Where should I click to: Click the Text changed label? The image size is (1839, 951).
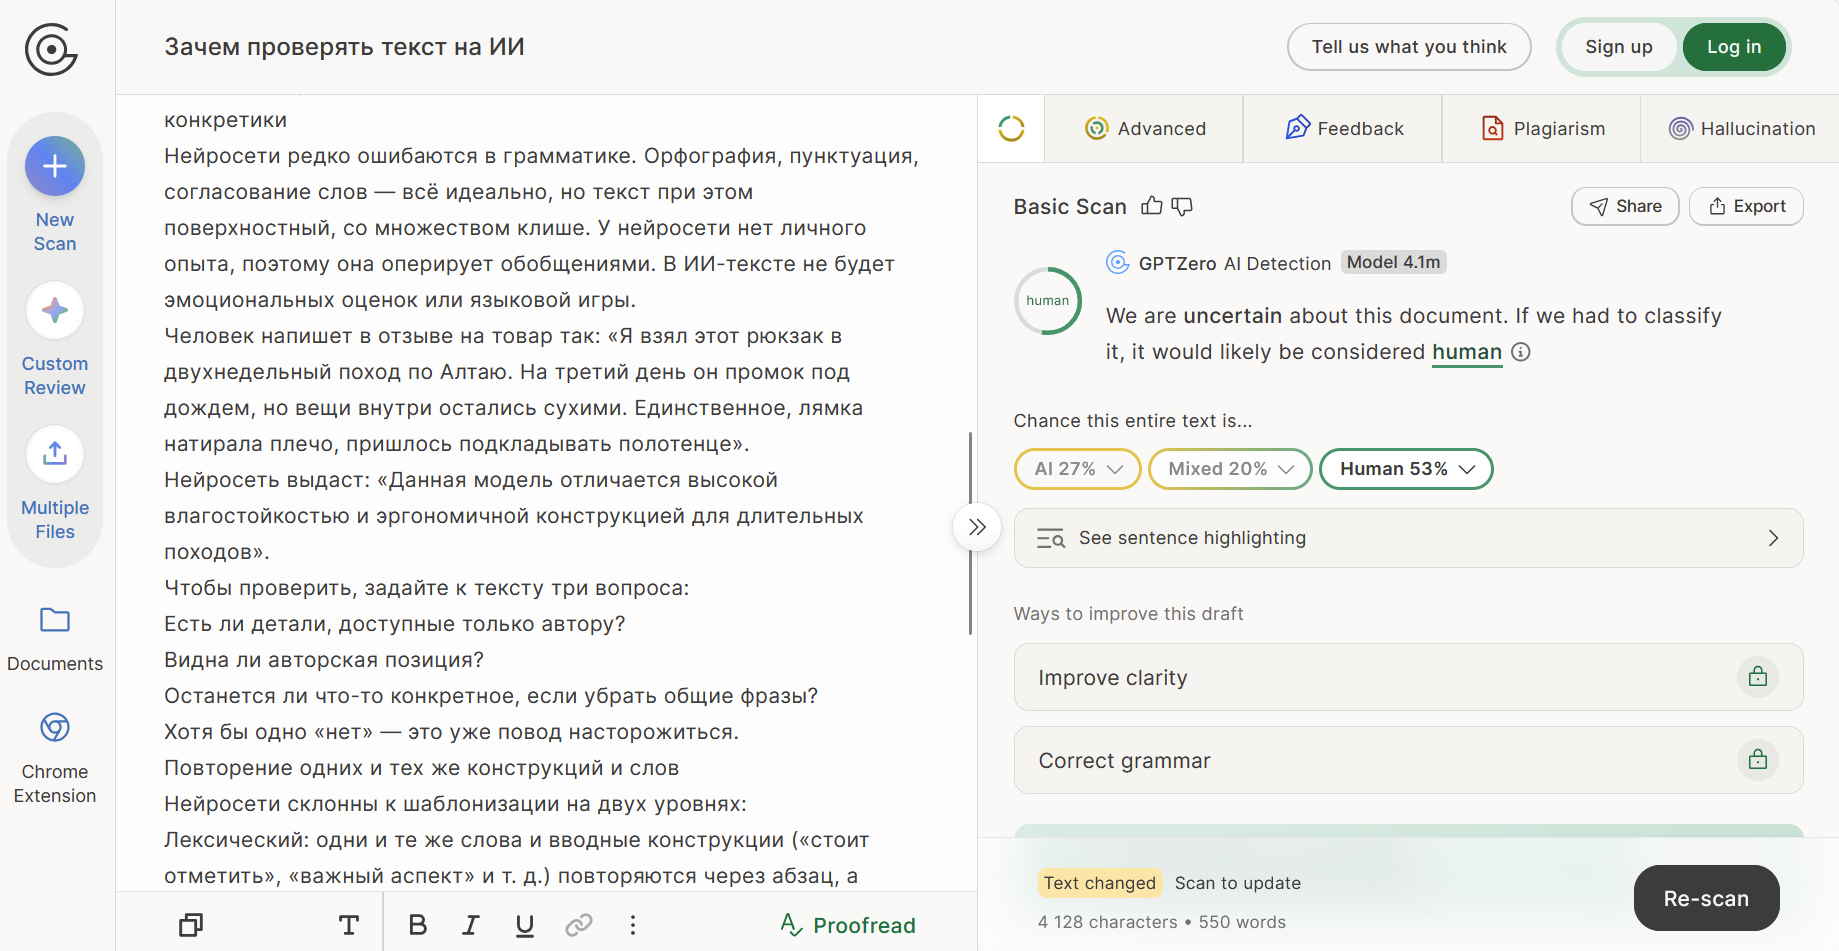pos(1099,883)
